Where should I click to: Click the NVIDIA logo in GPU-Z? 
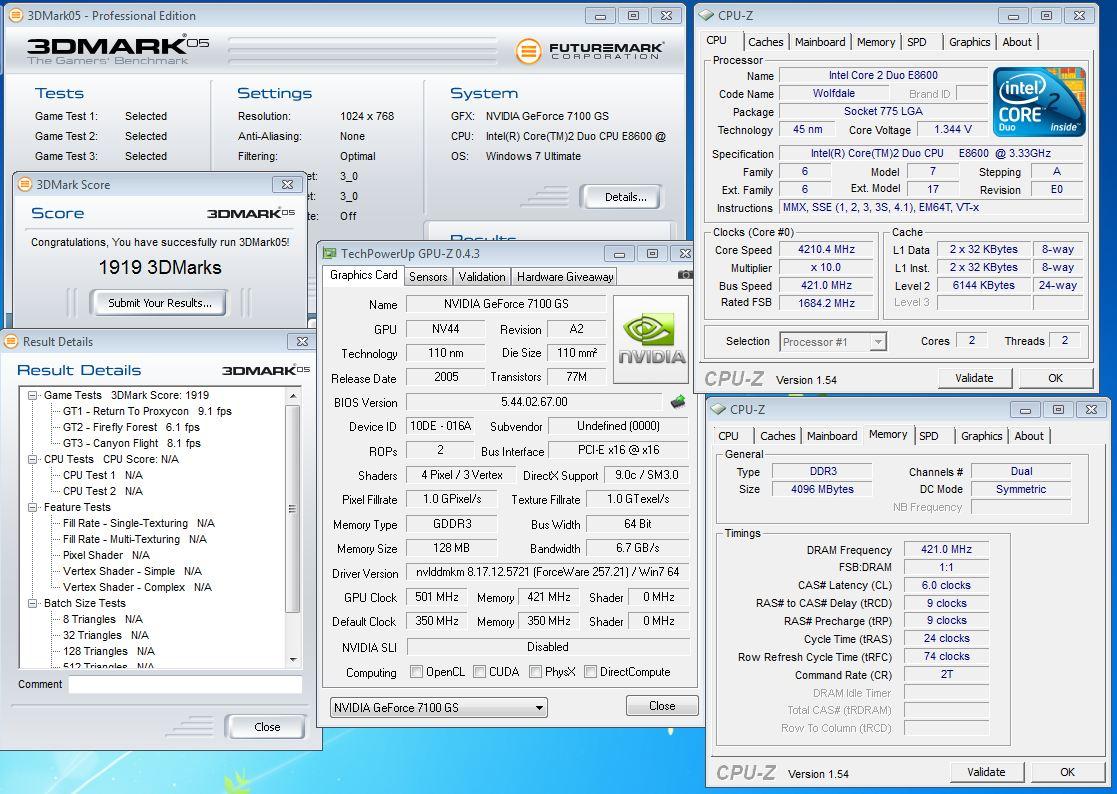click(x=651, y=340)
